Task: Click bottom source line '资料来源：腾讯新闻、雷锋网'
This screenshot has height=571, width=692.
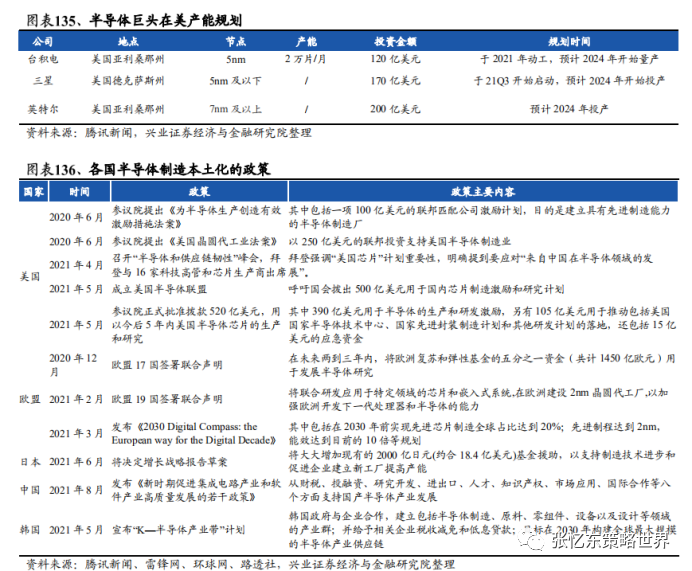Action: tap(241, 564)
